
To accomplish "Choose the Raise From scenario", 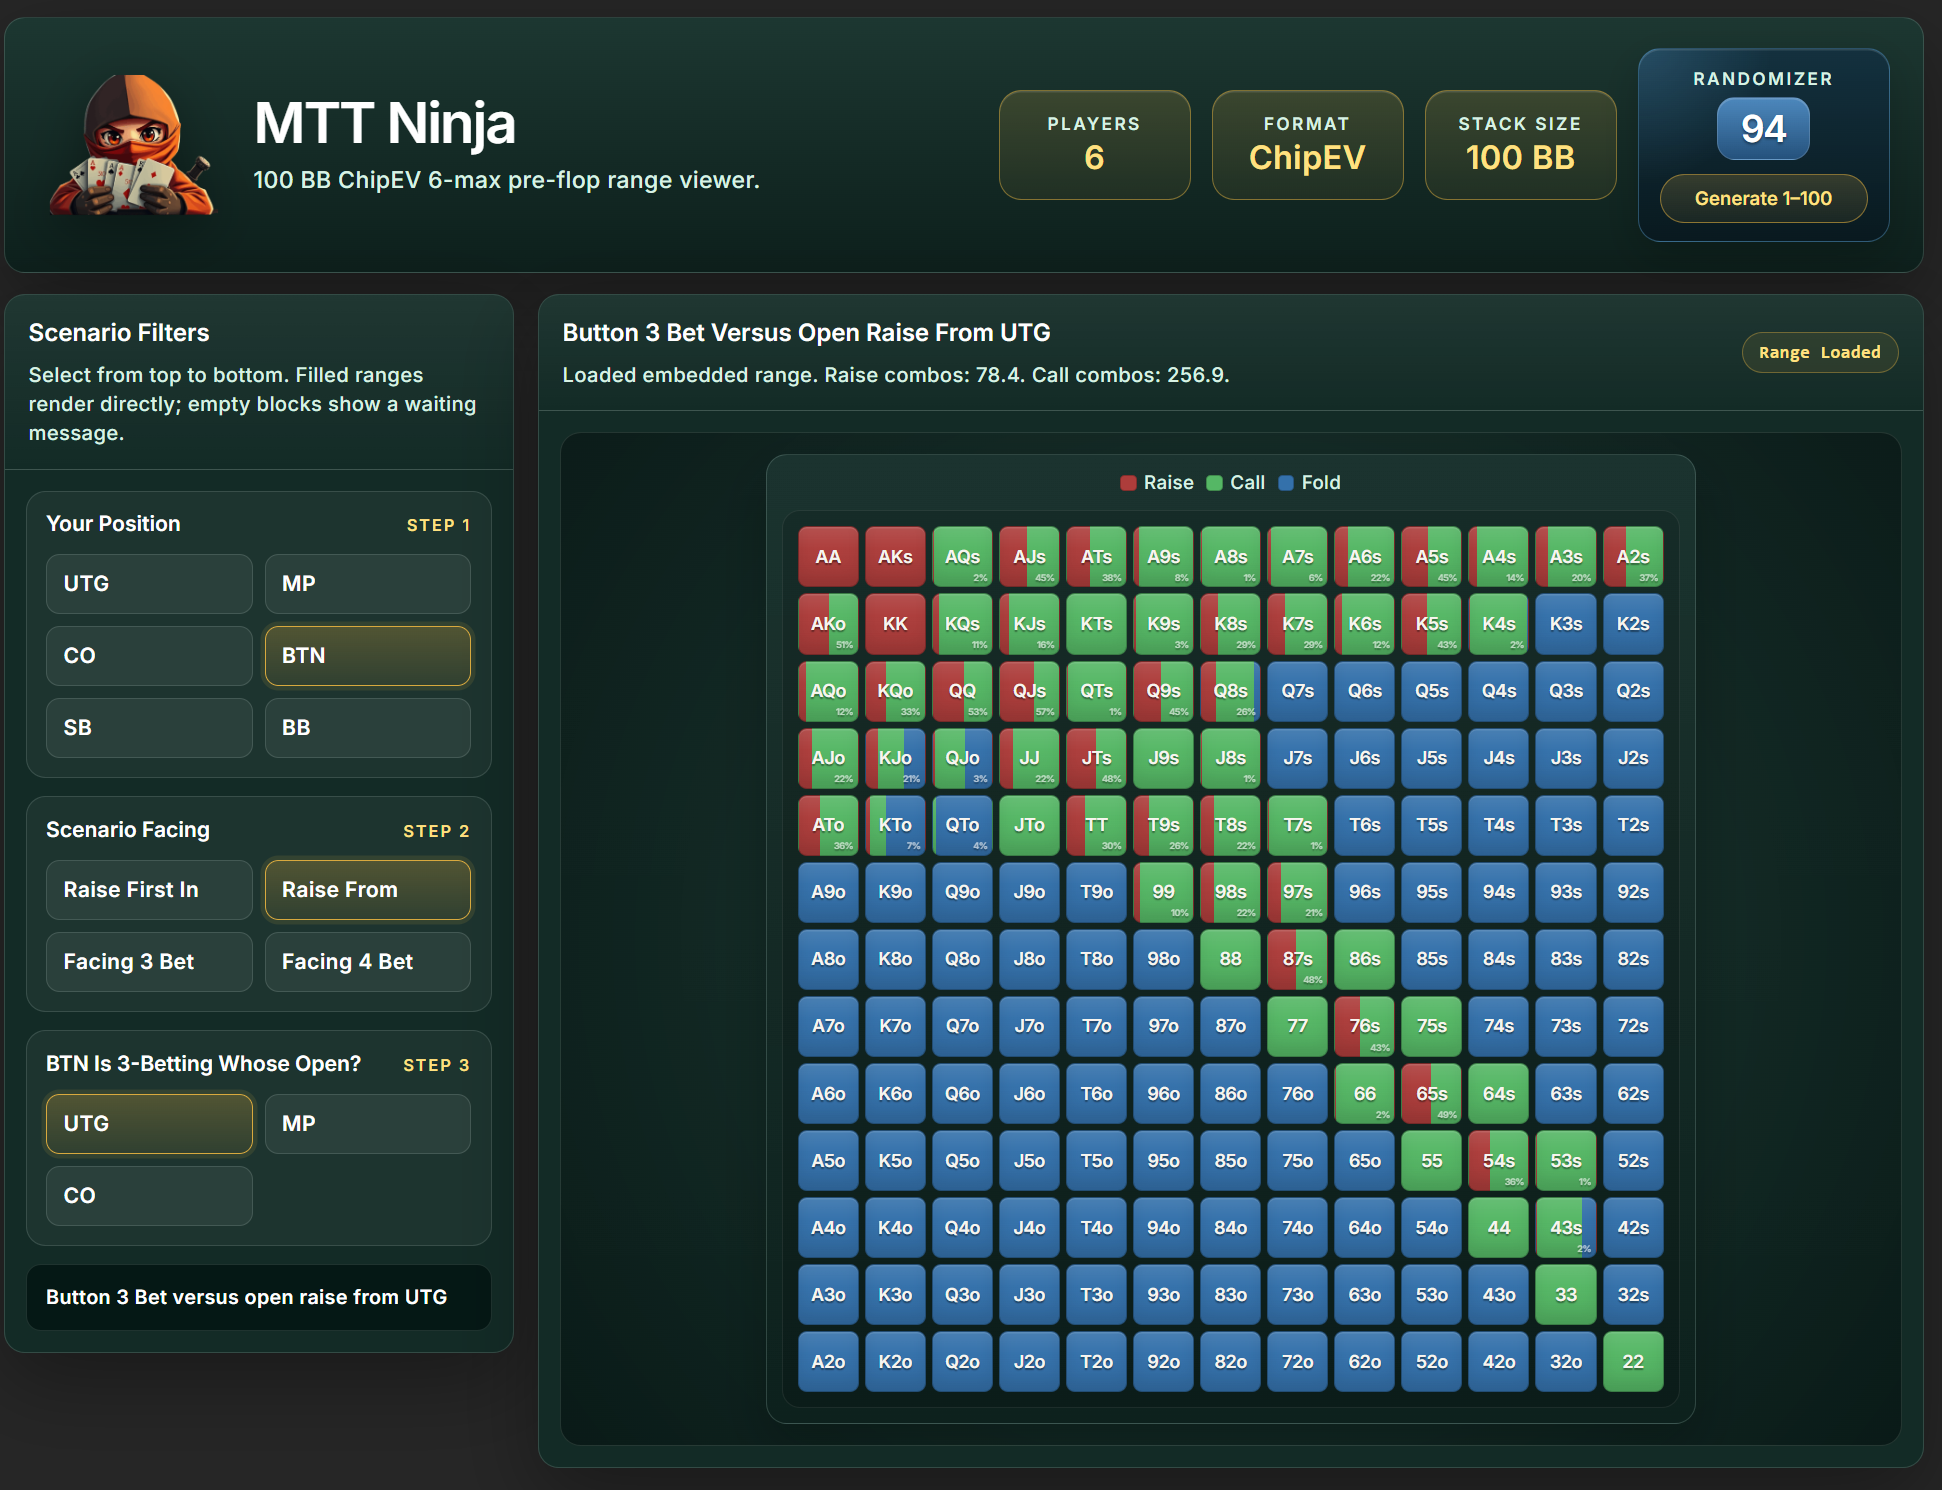I will point(367,890).
